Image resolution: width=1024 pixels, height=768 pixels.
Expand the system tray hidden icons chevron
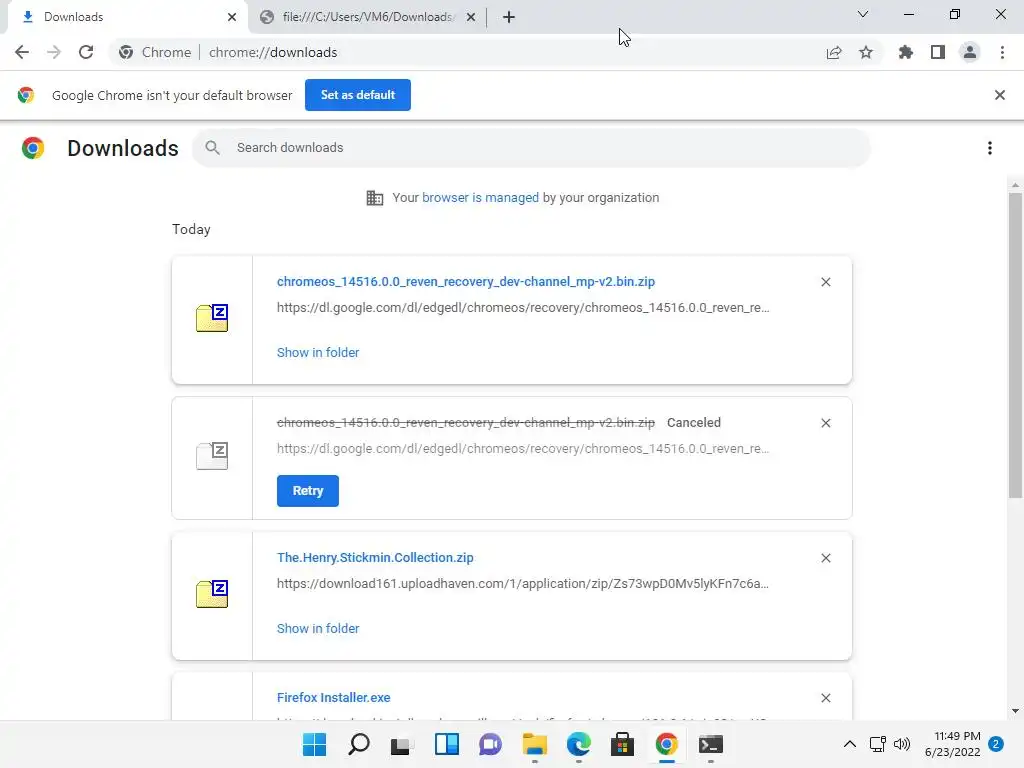coord(850,744)
